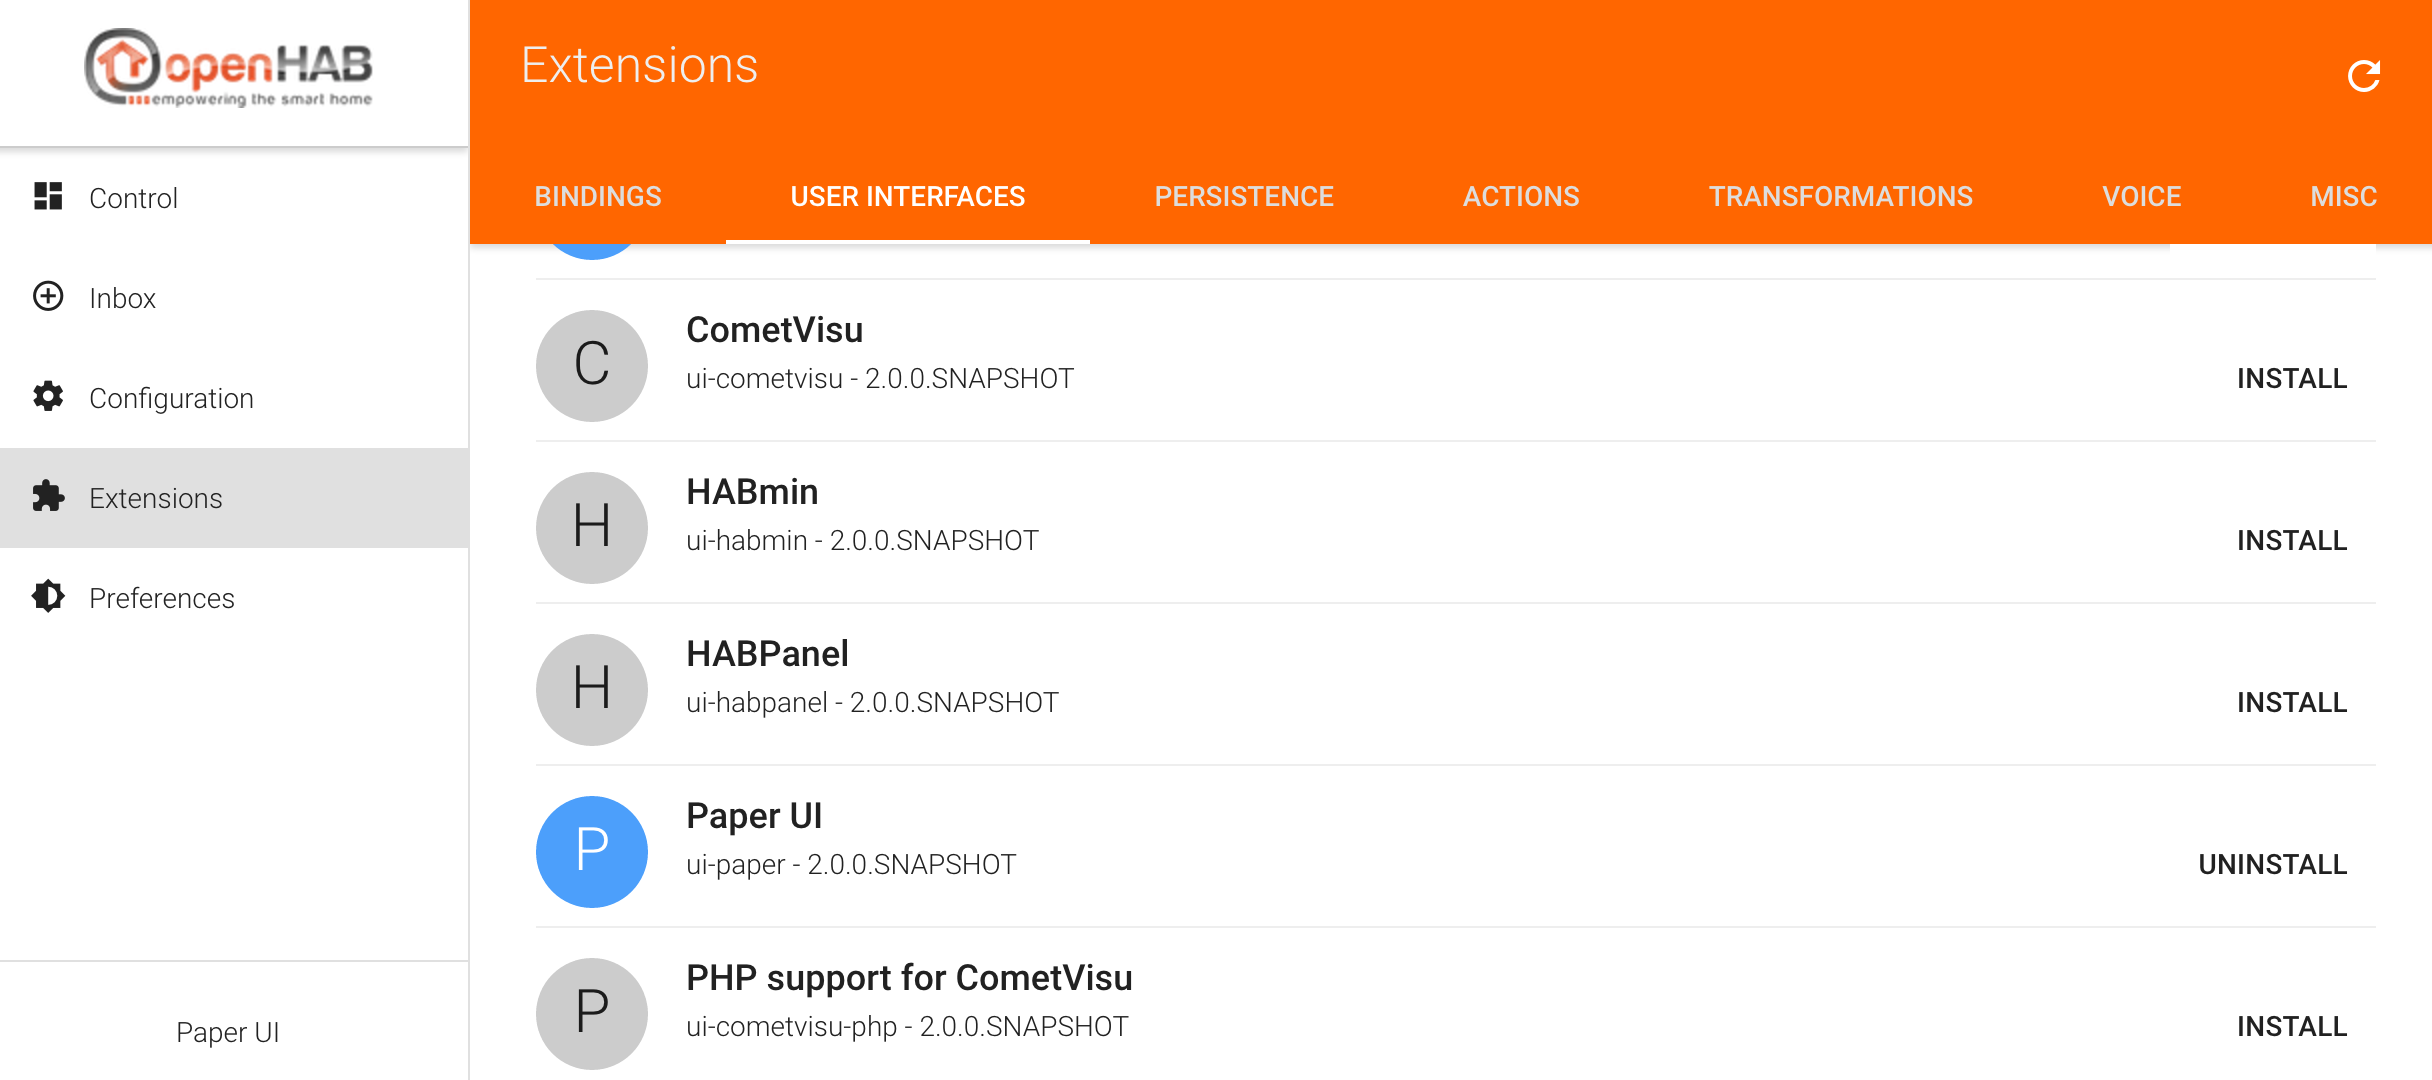Viewport: 2432px width, 1080px height.
Task: Uninstall the Paper UI extension
Action: (x=2272, y=865)
